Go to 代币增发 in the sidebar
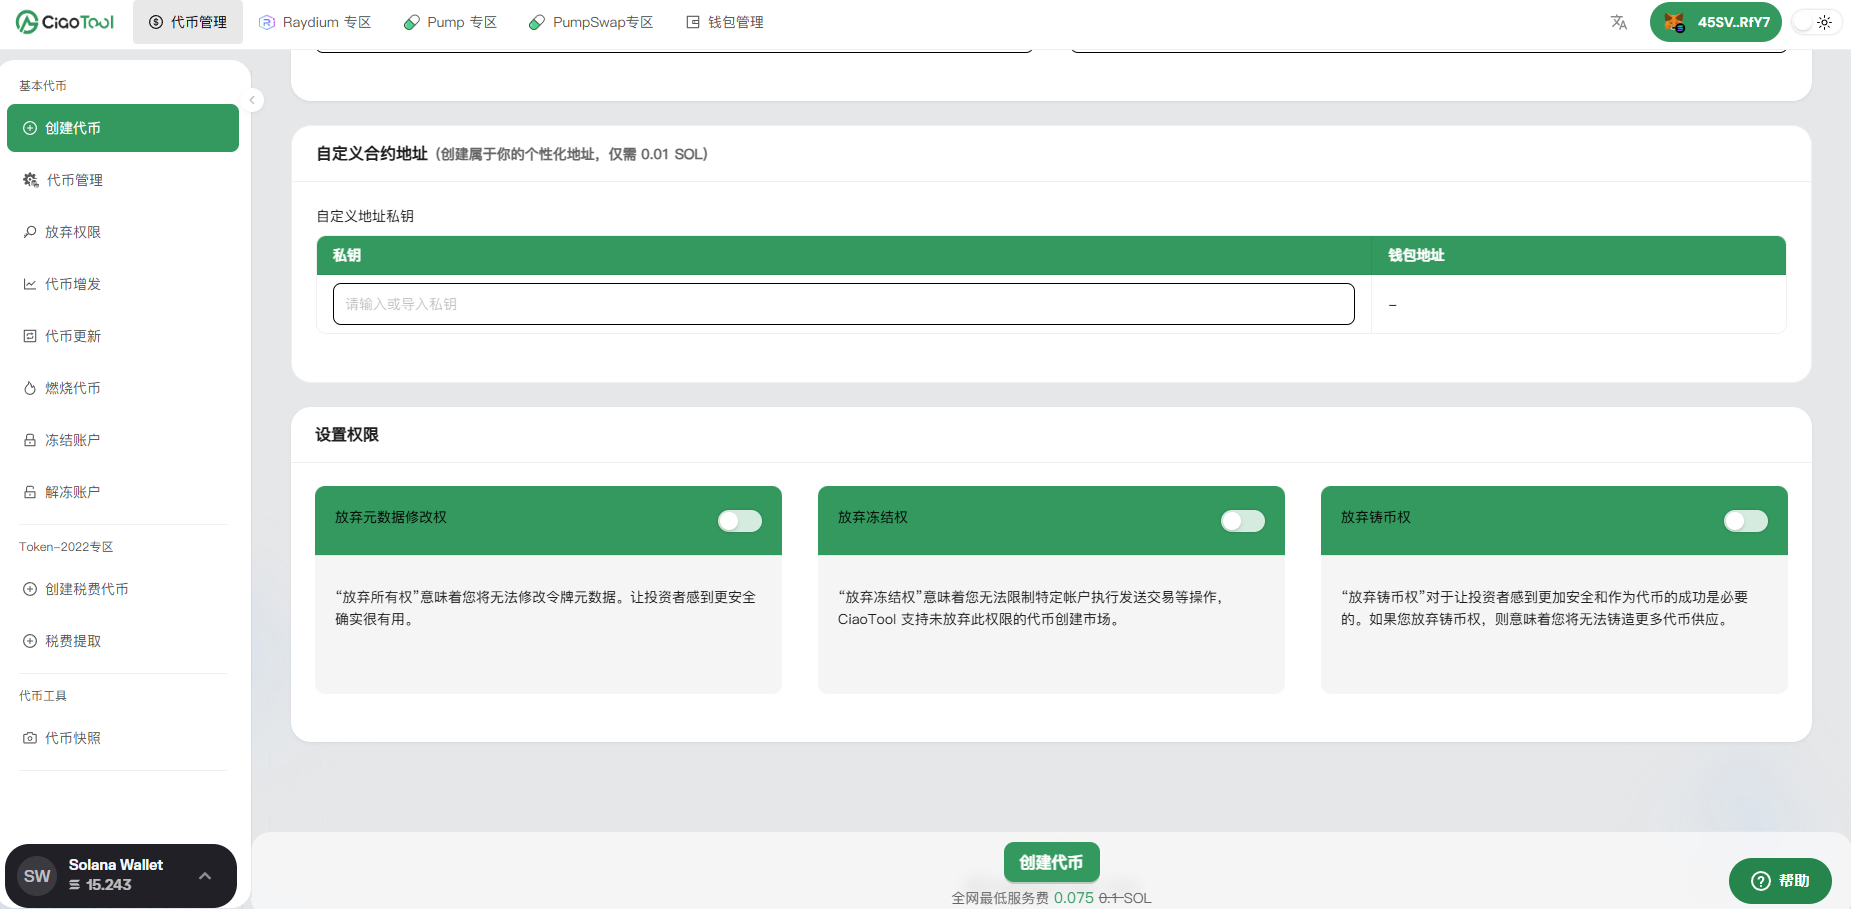Image resolution: width=1851 pixels, height=909 pixels. pos(123,284)
